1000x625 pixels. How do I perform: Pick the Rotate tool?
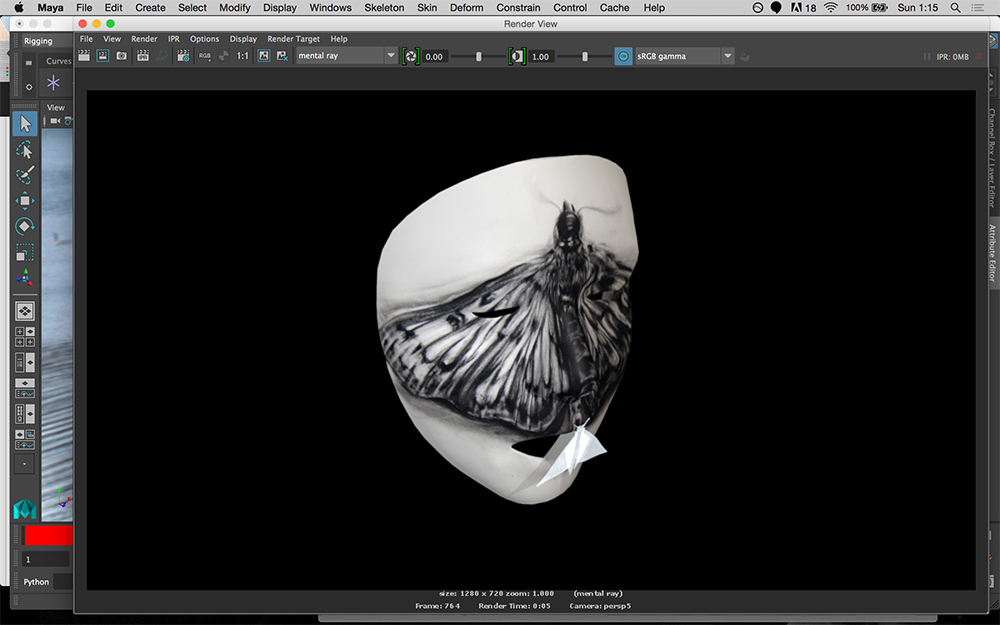point(25,227)
